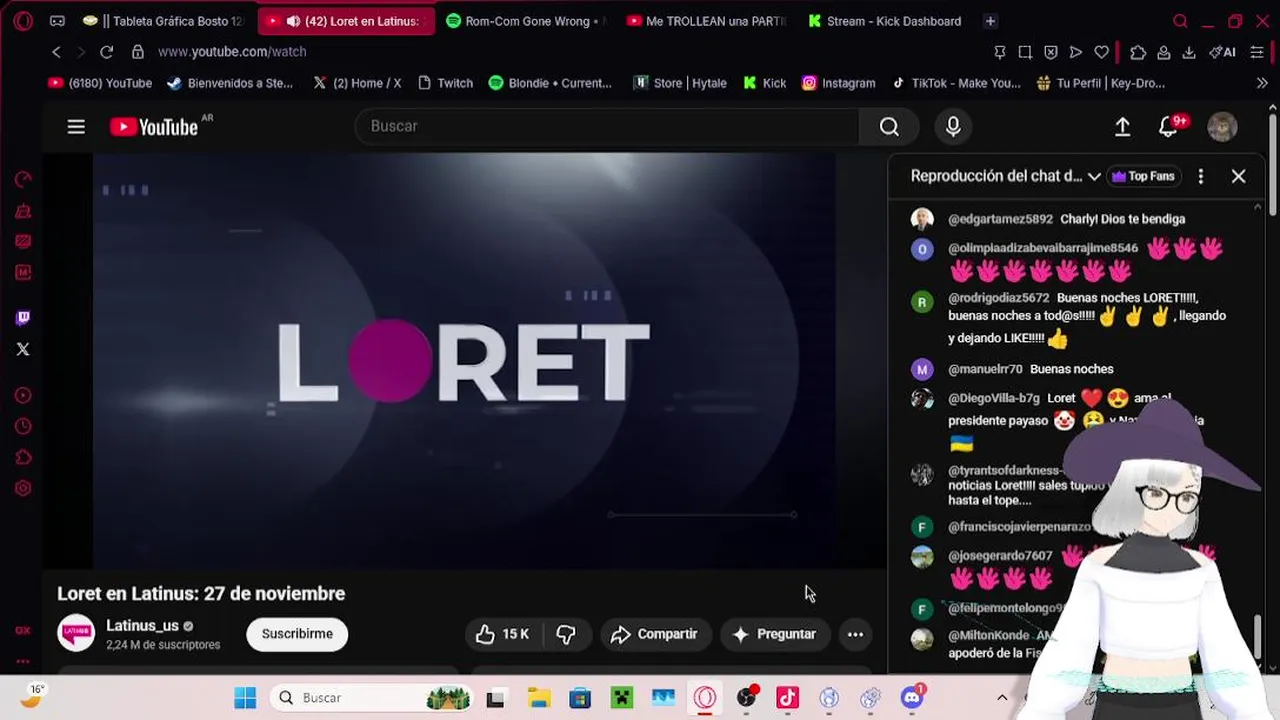The width and height of the screenshot is (1280, 720).
Task: Open sidebar settings gear icon
Action: 23,489
